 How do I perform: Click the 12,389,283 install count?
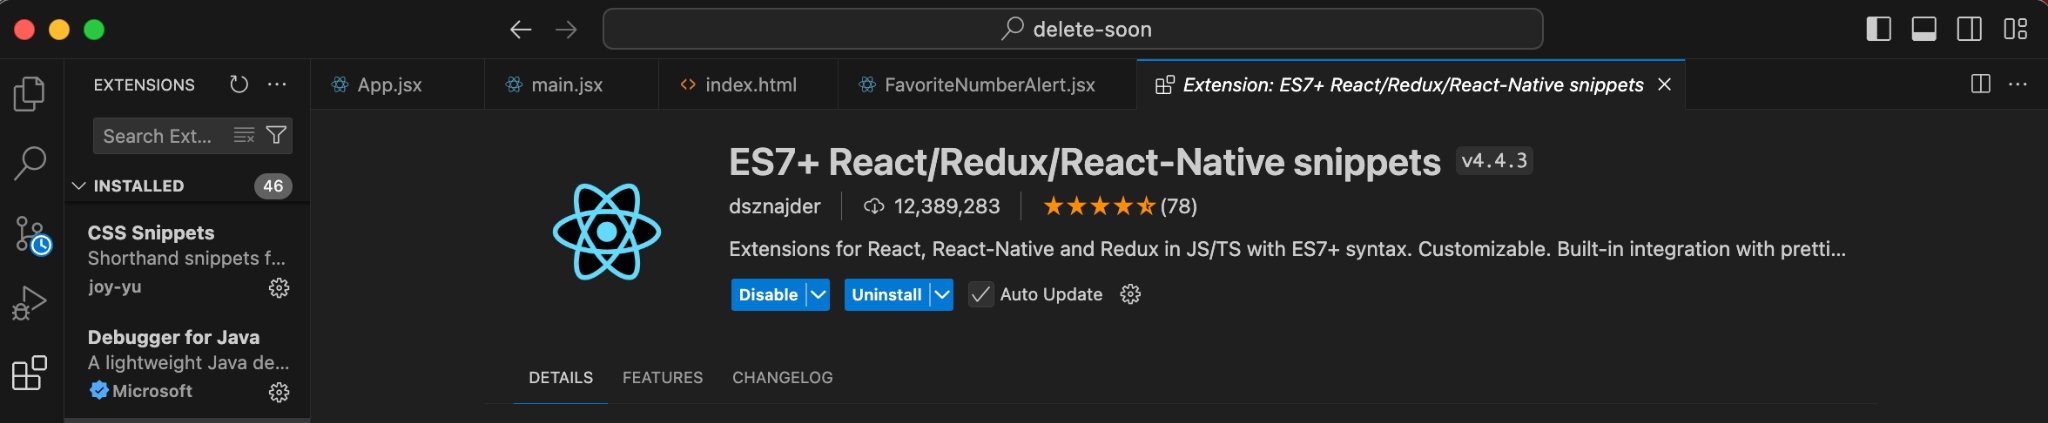click(946, 206)
